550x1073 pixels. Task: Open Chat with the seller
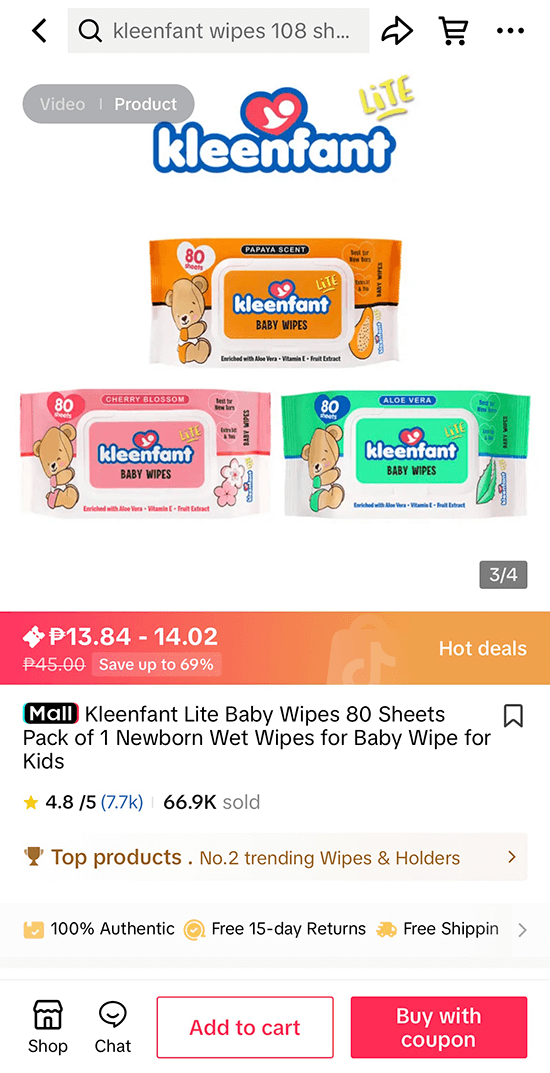[x=113, y=1026]
